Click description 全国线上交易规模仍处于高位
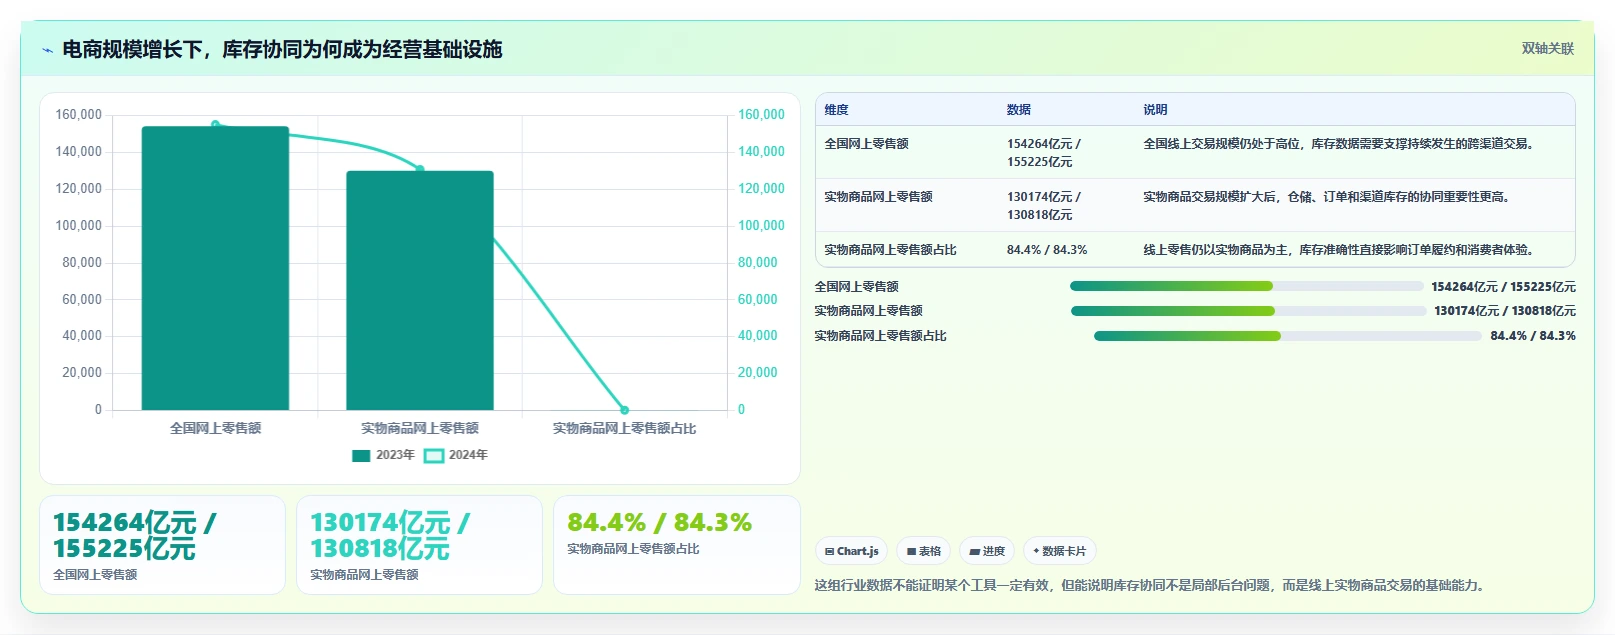 (x=1338, y=144)
